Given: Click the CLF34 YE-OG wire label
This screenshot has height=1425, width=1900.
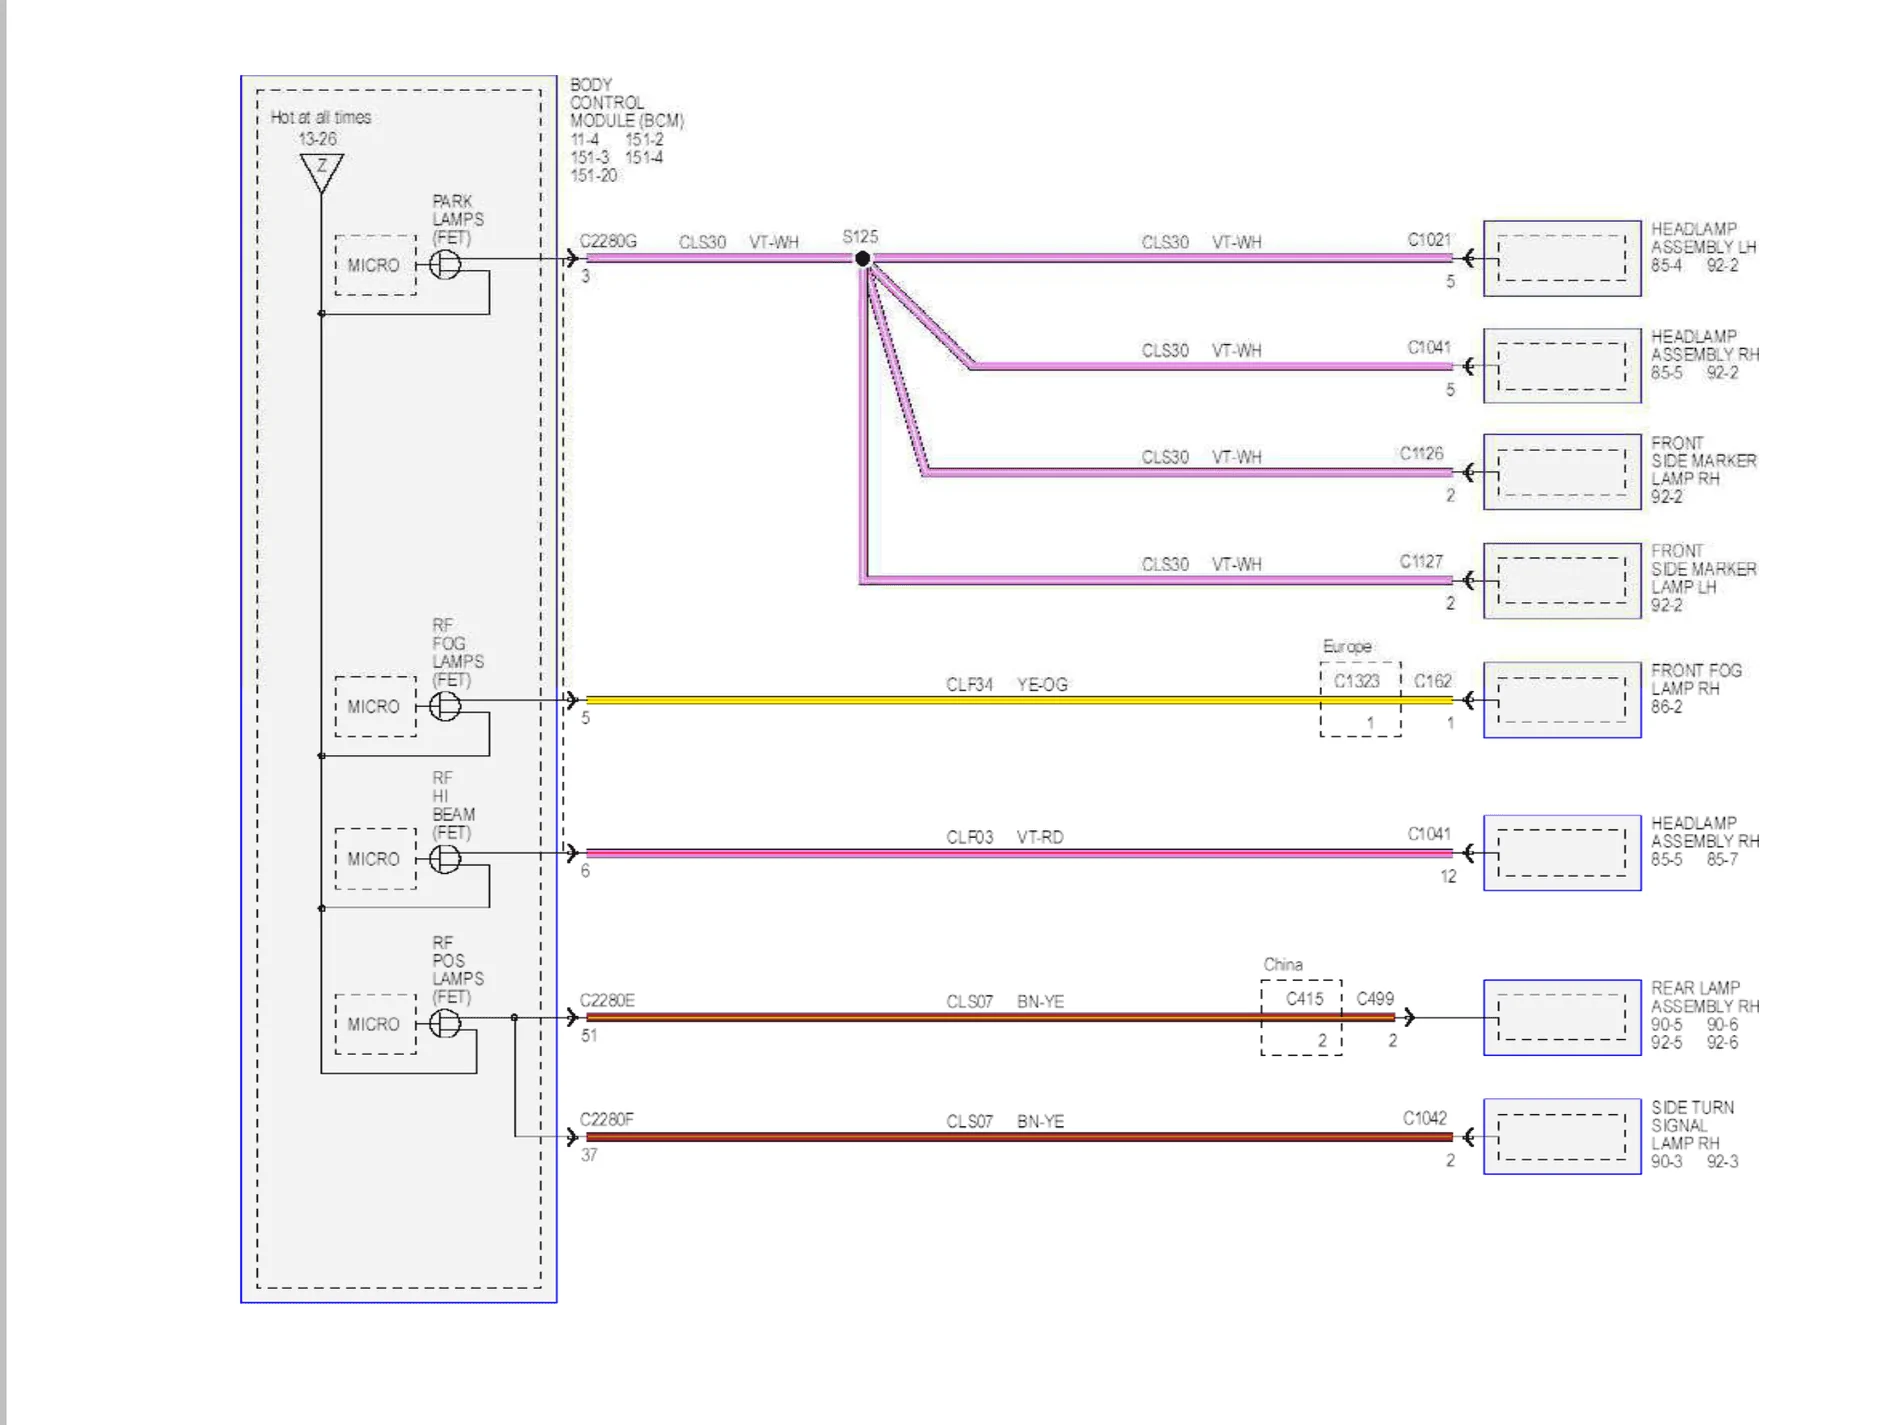Looking at the screenshot, I should pos(1007,685).
